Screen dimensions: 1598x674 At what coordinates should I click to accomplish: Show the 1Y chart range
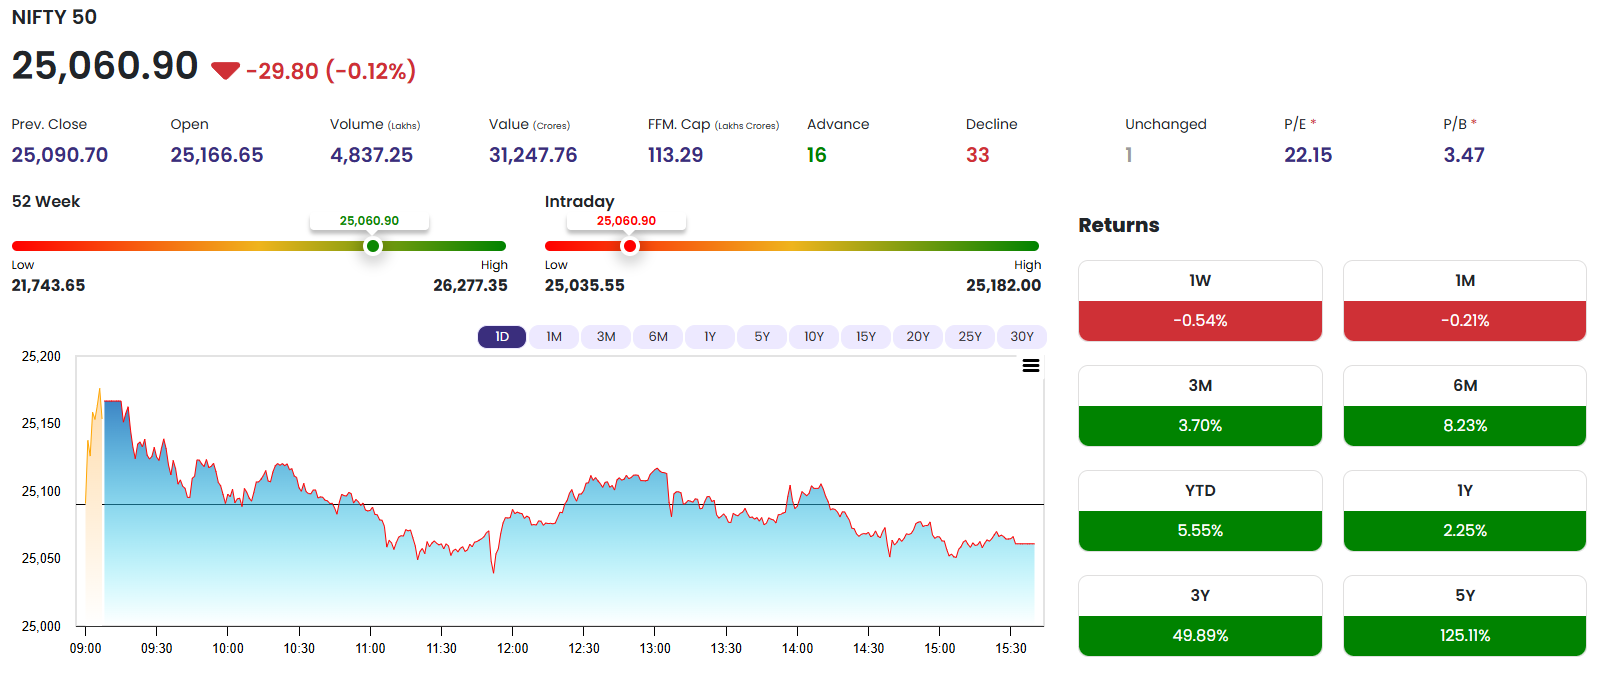pyautogui.click(x=710, y=337)
